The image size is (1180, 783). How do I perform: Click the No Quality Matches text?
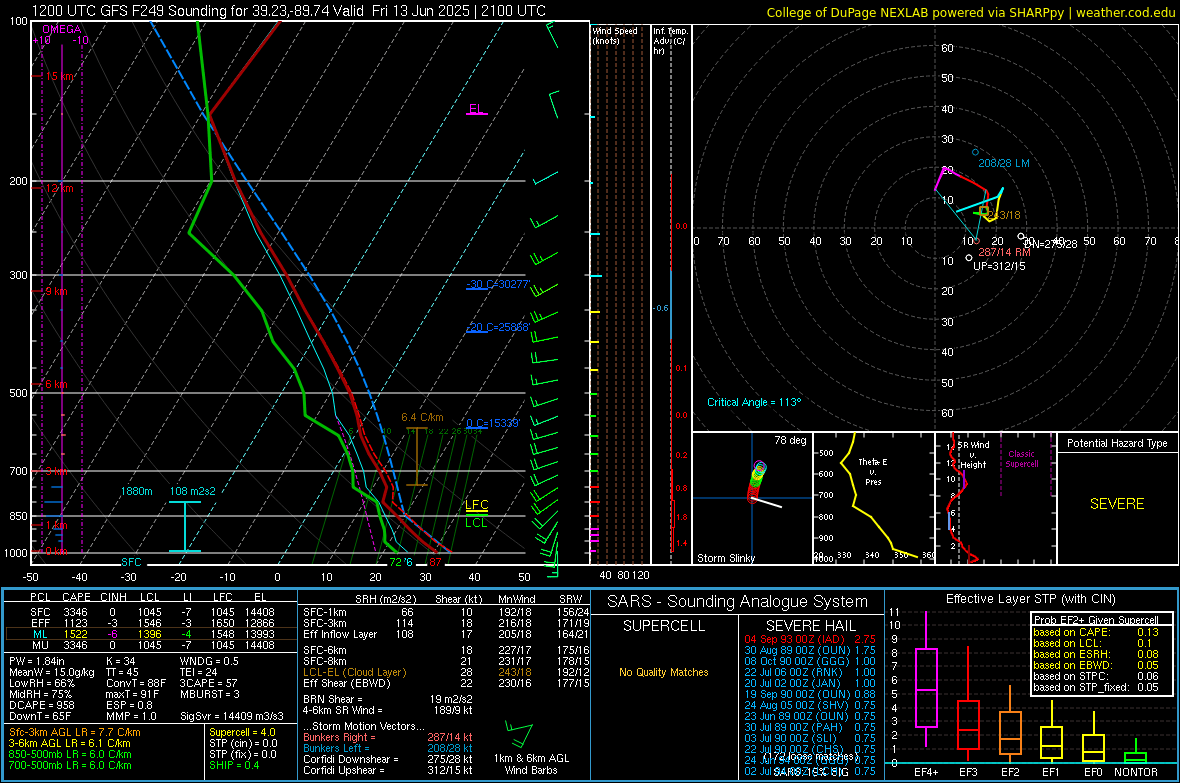tap(664, 672)
